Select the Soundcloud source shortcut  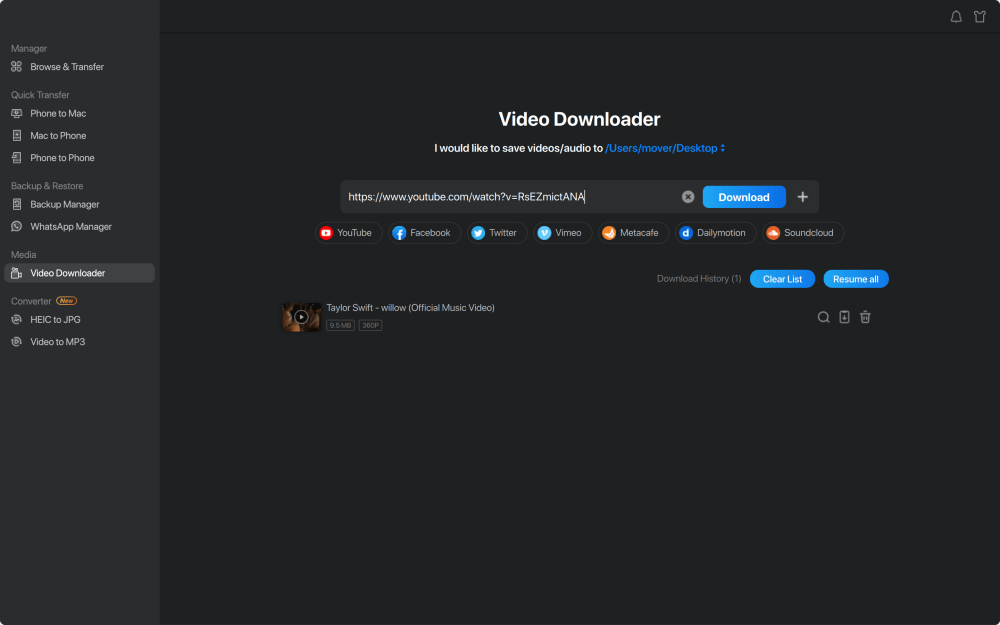point(802,232)
